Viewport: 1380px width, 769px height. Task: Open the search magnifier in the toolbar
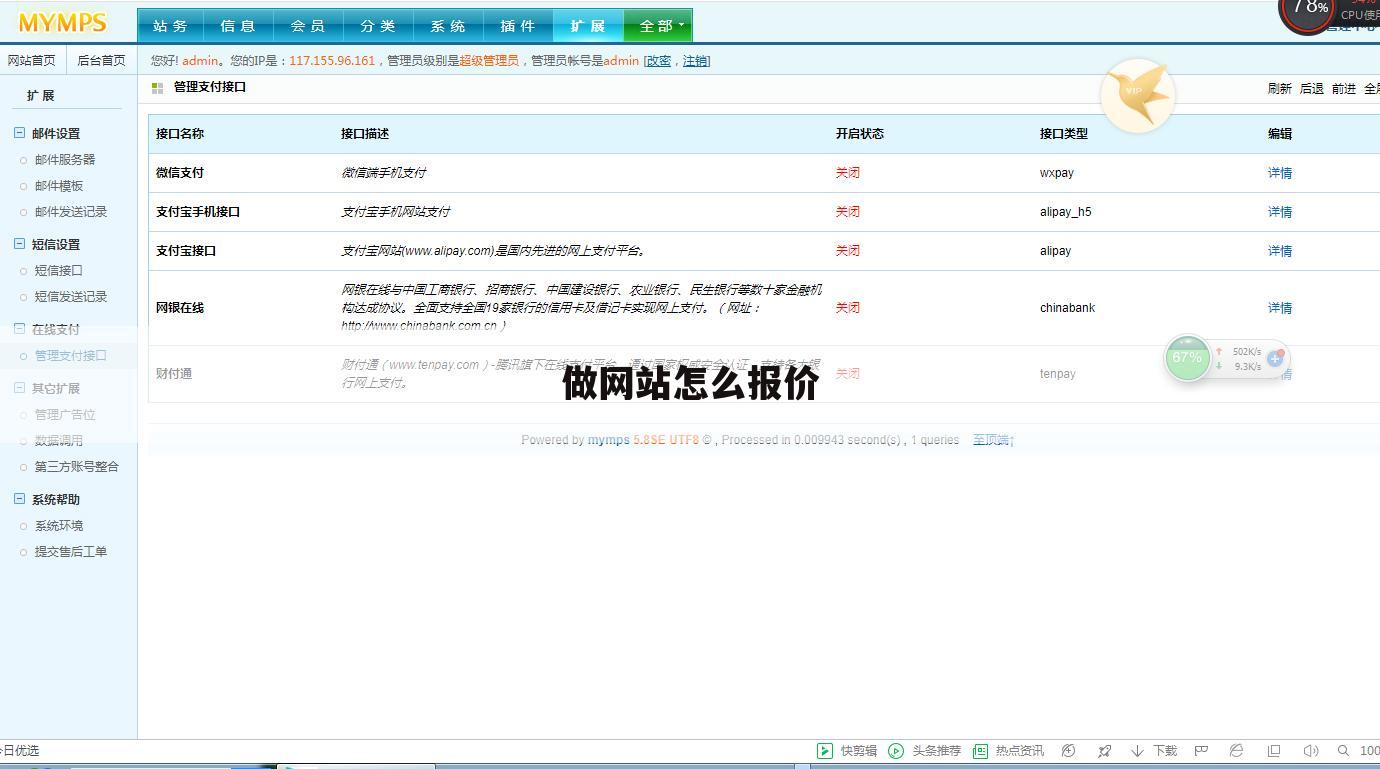pyautogui.click(x=1344, y=751)
